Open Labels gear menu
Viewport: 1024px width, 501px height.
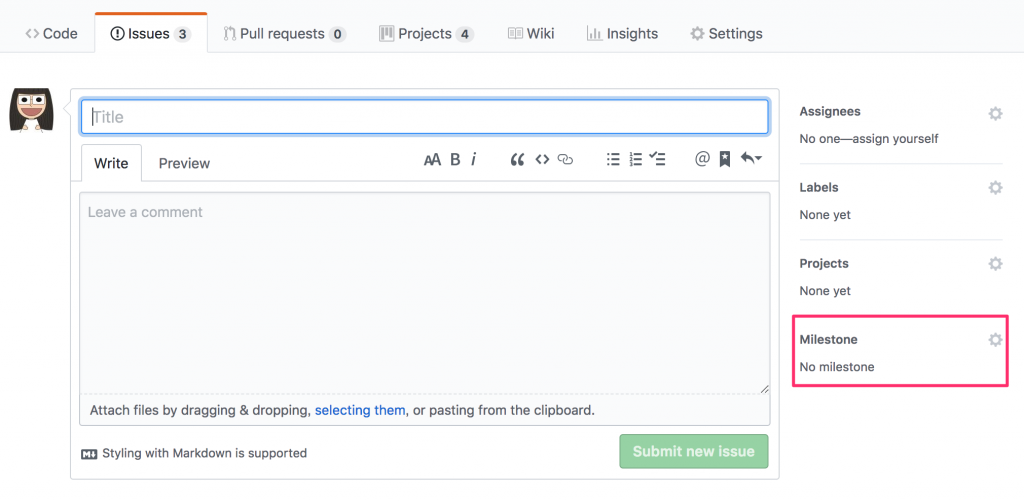[995, 188]
